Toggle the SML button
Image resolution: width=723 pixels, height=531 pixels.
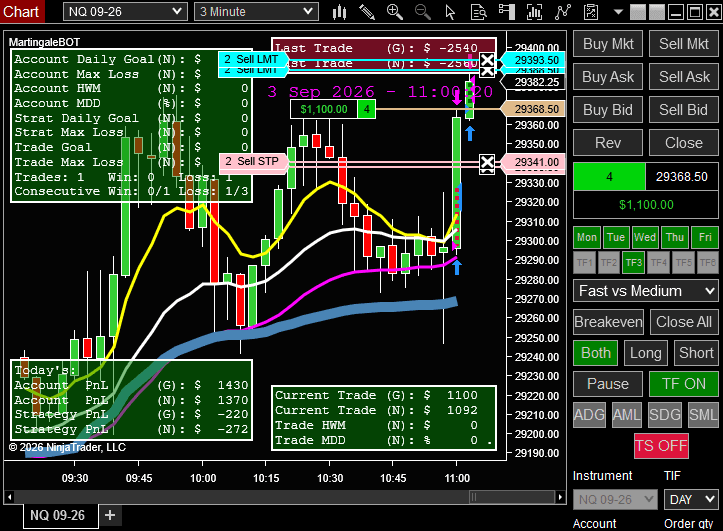[703, 415]
